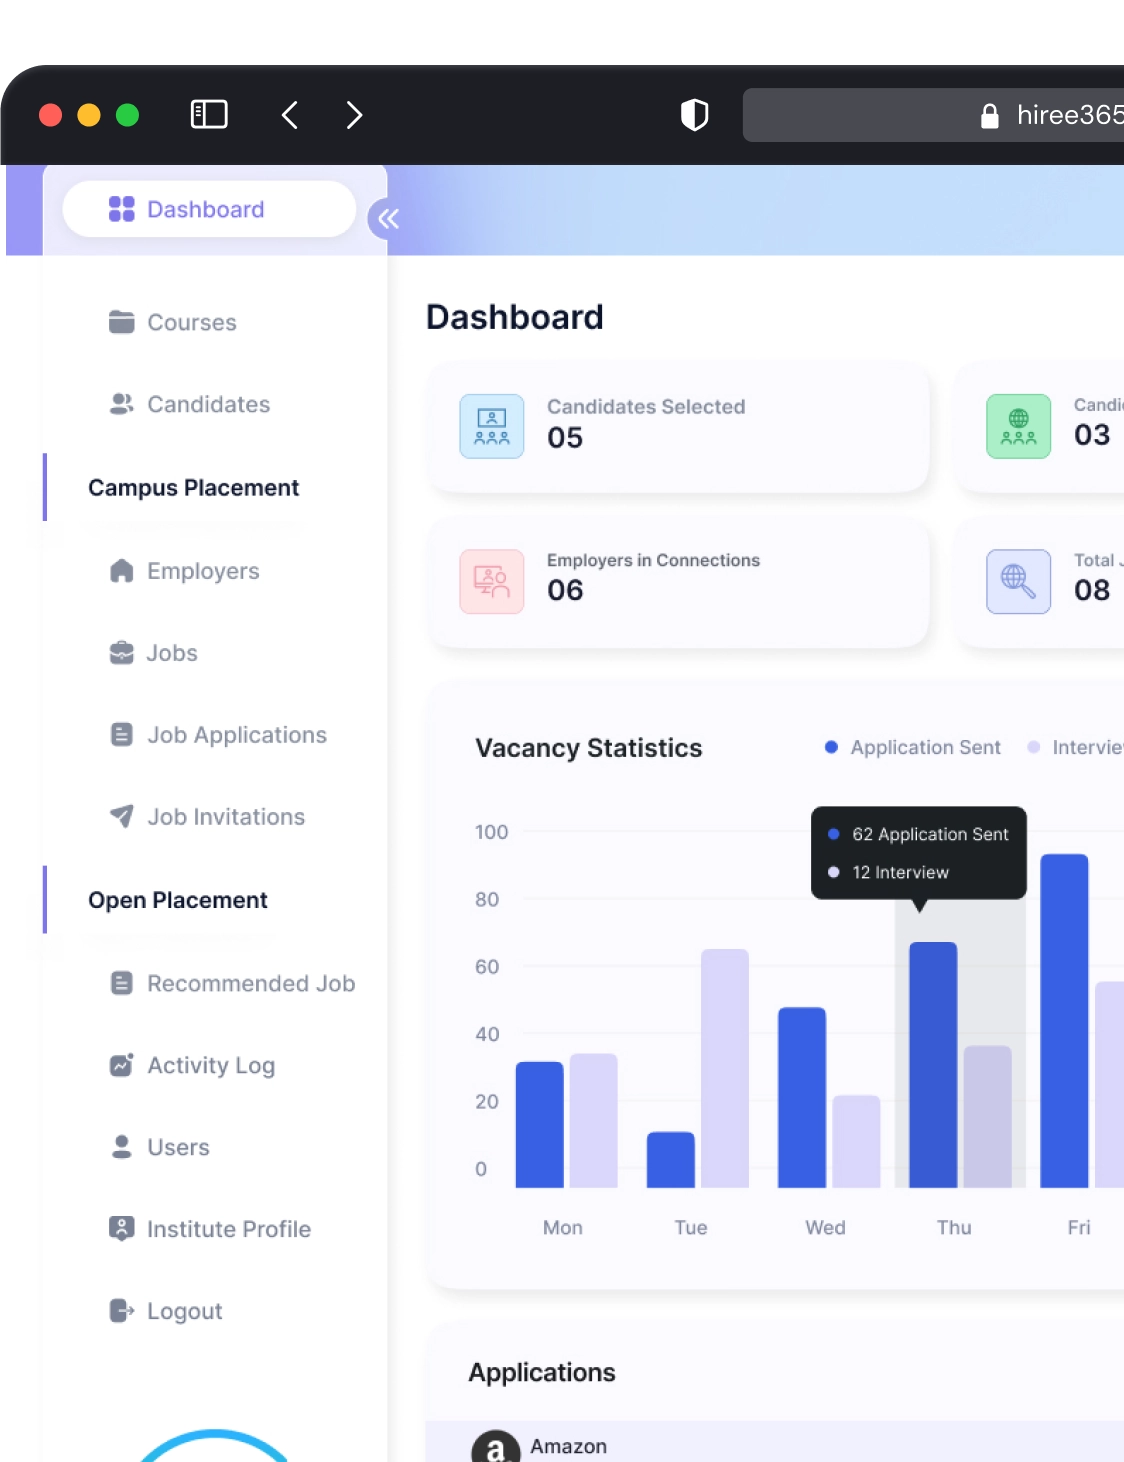Open the Dashboard menu item

(209, 209)
